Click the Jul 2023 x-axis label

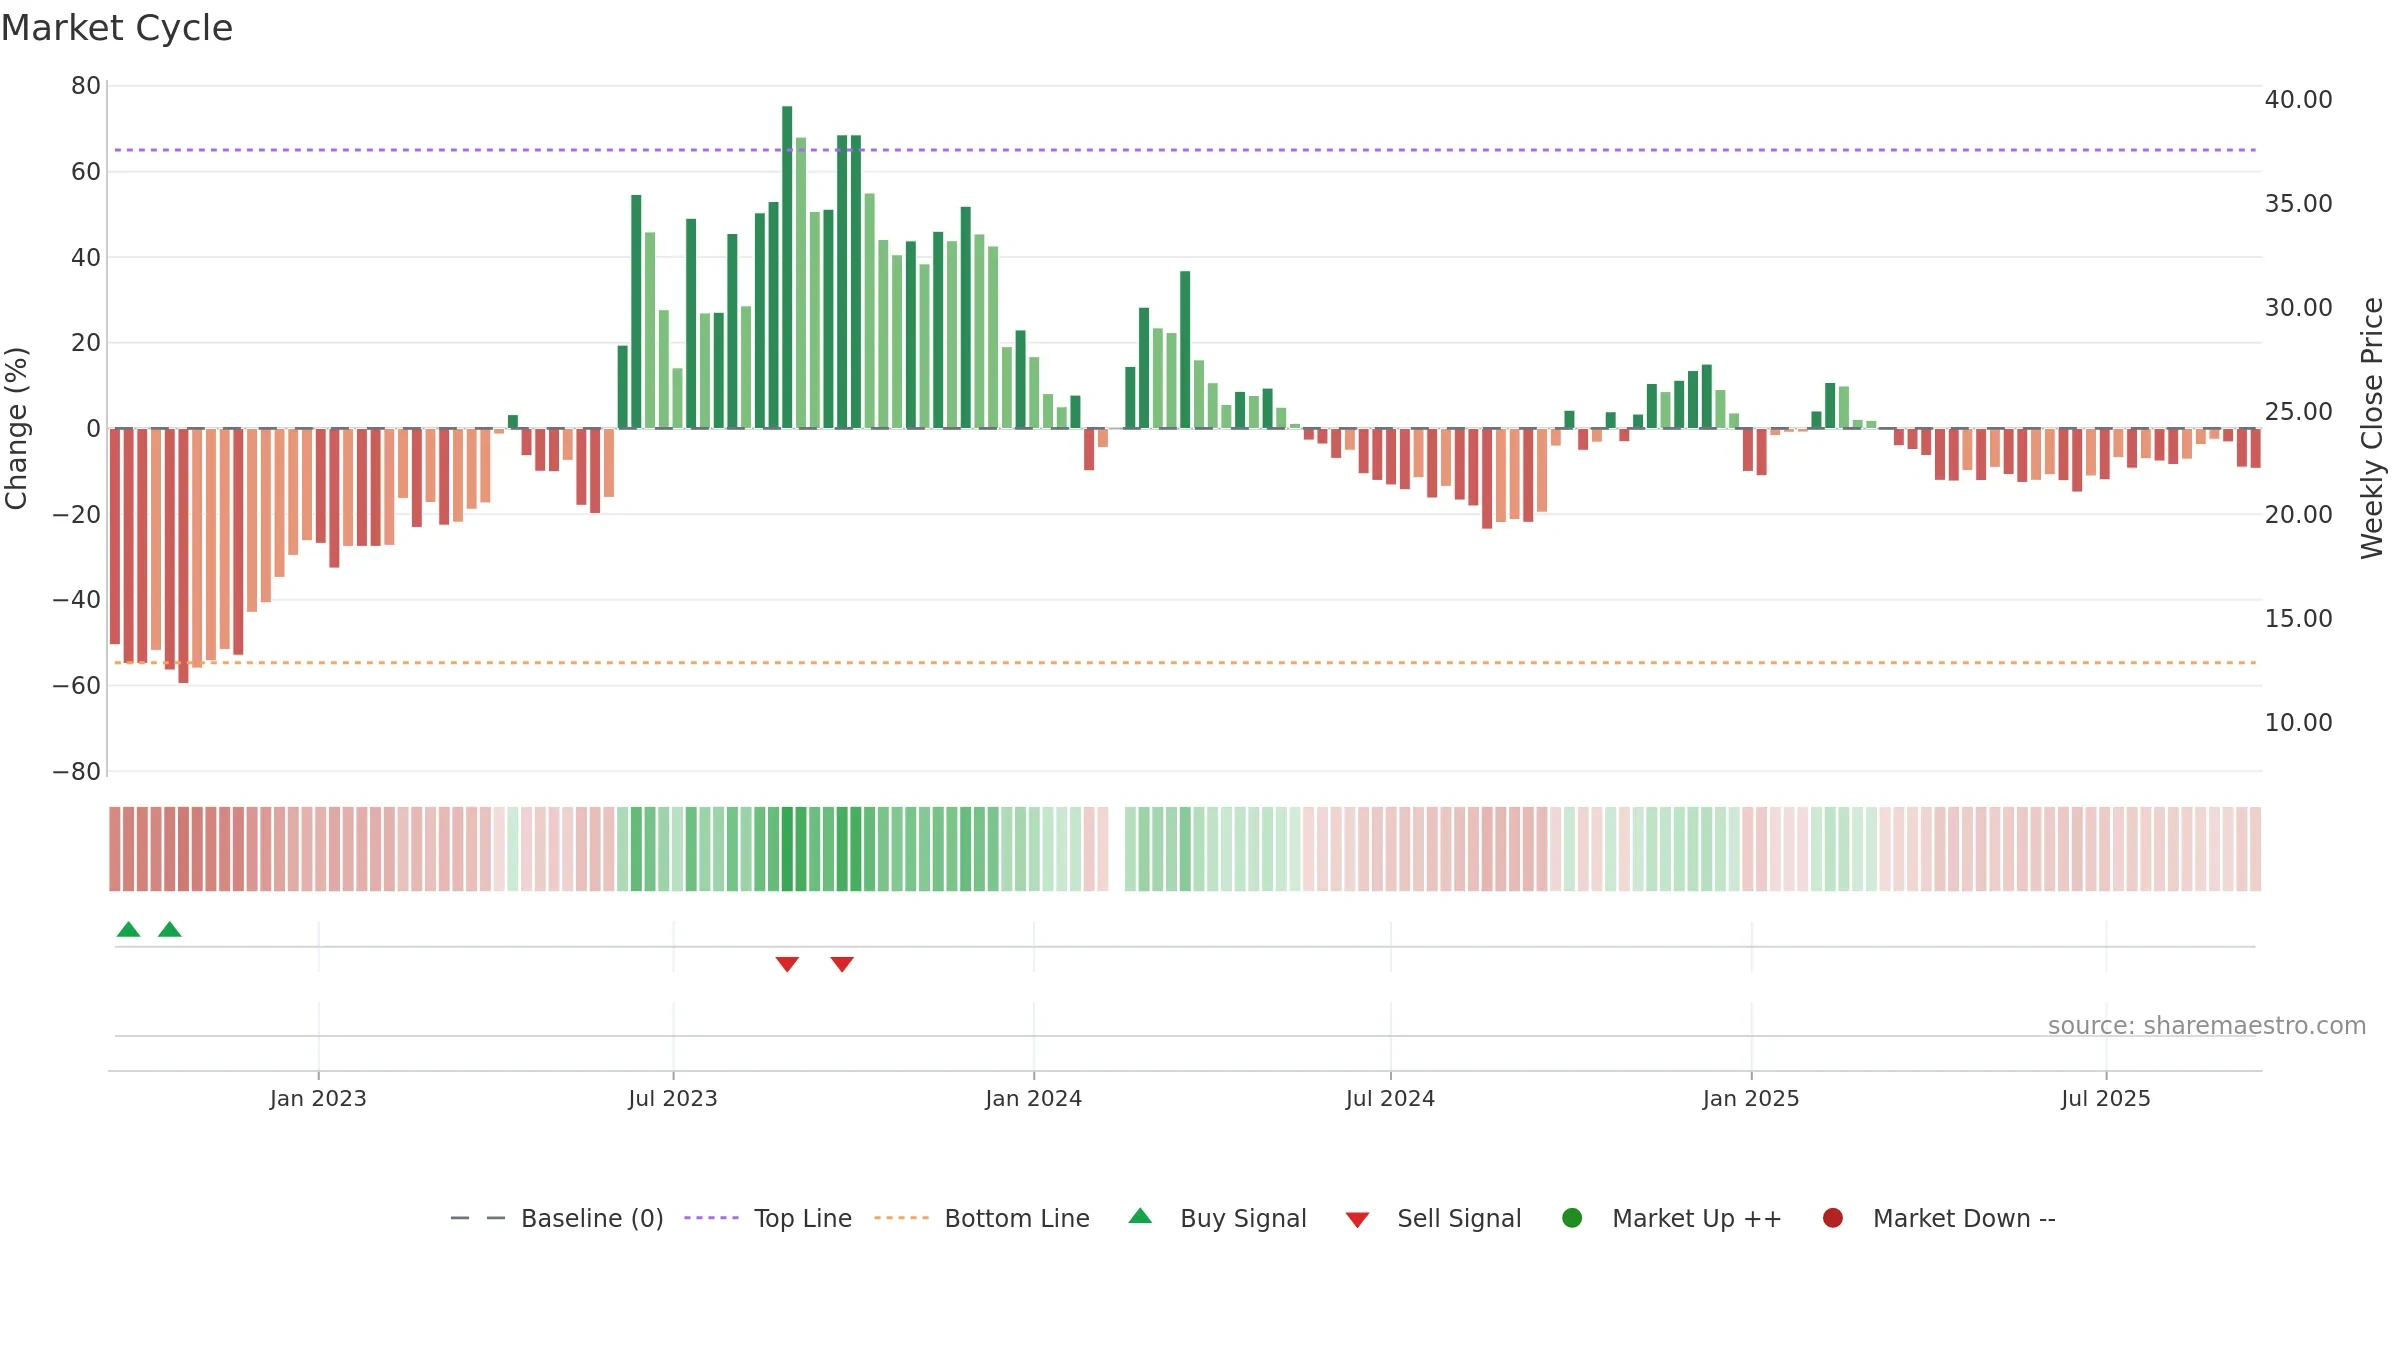[x=673, y=1099]
